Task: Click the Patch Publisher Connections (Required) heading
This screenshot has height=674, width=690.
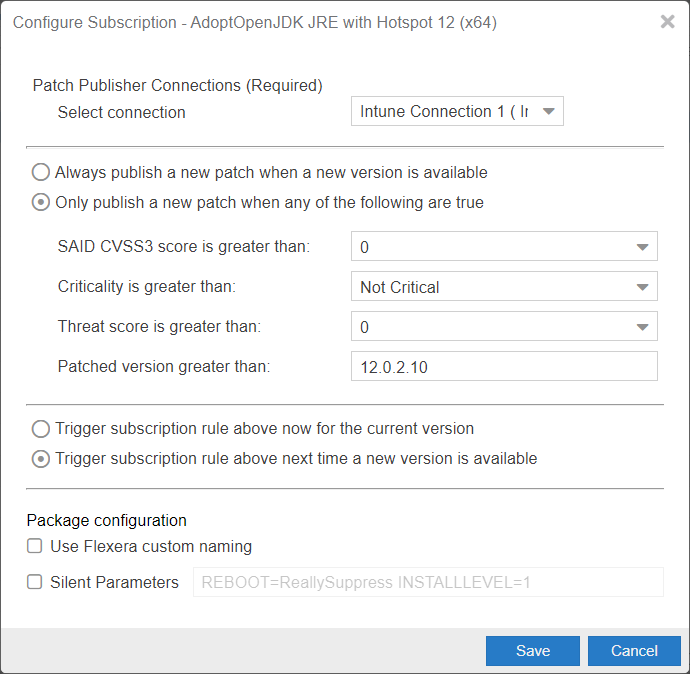Action: (177, 85)
